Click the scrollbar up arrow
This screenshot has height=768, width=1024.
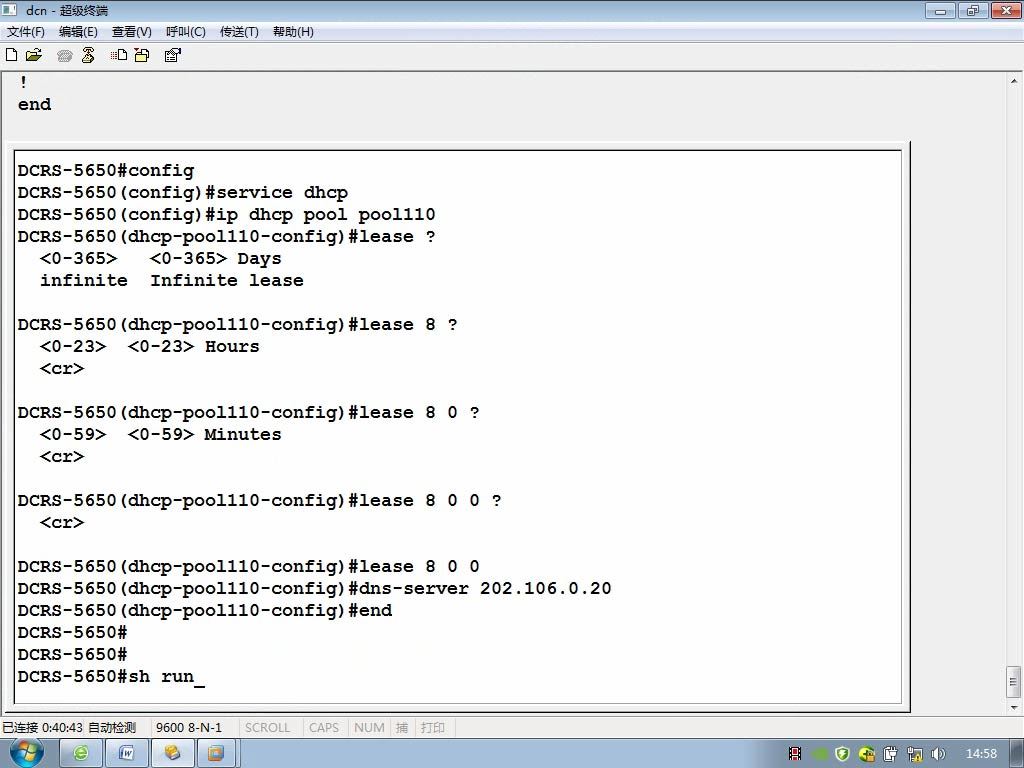coord(1014,82)
